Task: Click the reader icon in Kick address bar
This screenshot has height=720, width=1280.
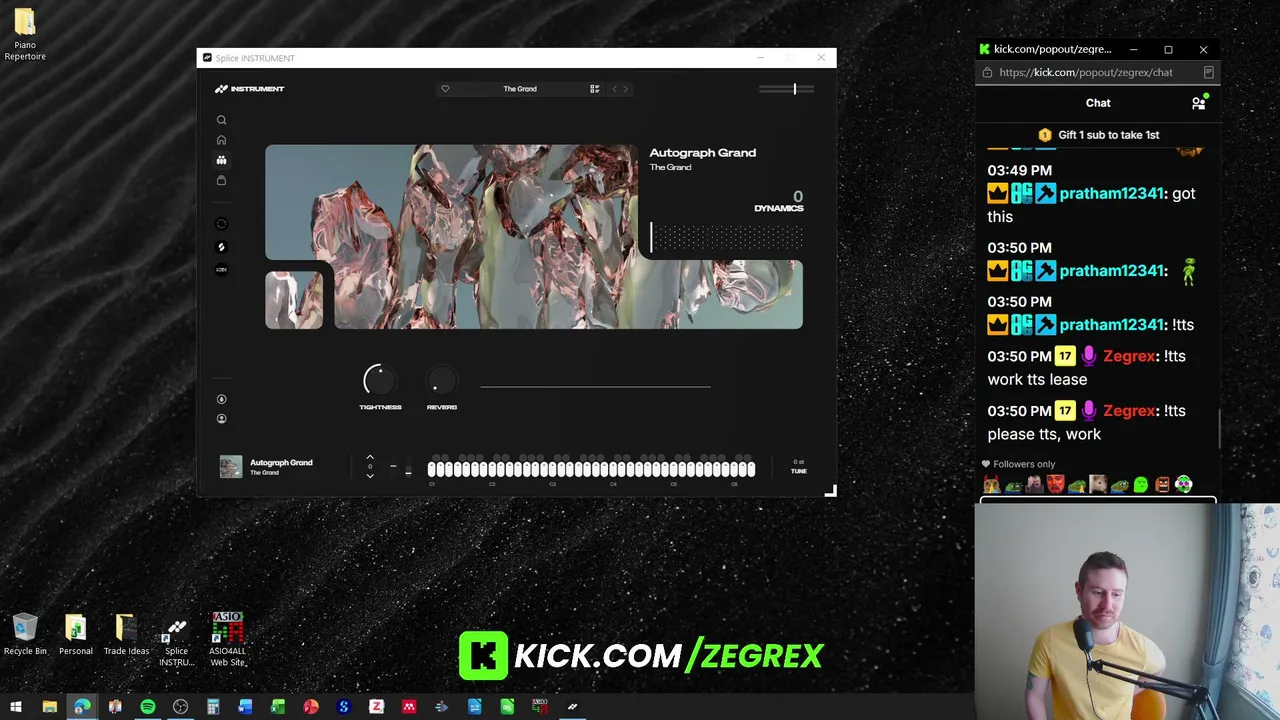Action: 1208,72
